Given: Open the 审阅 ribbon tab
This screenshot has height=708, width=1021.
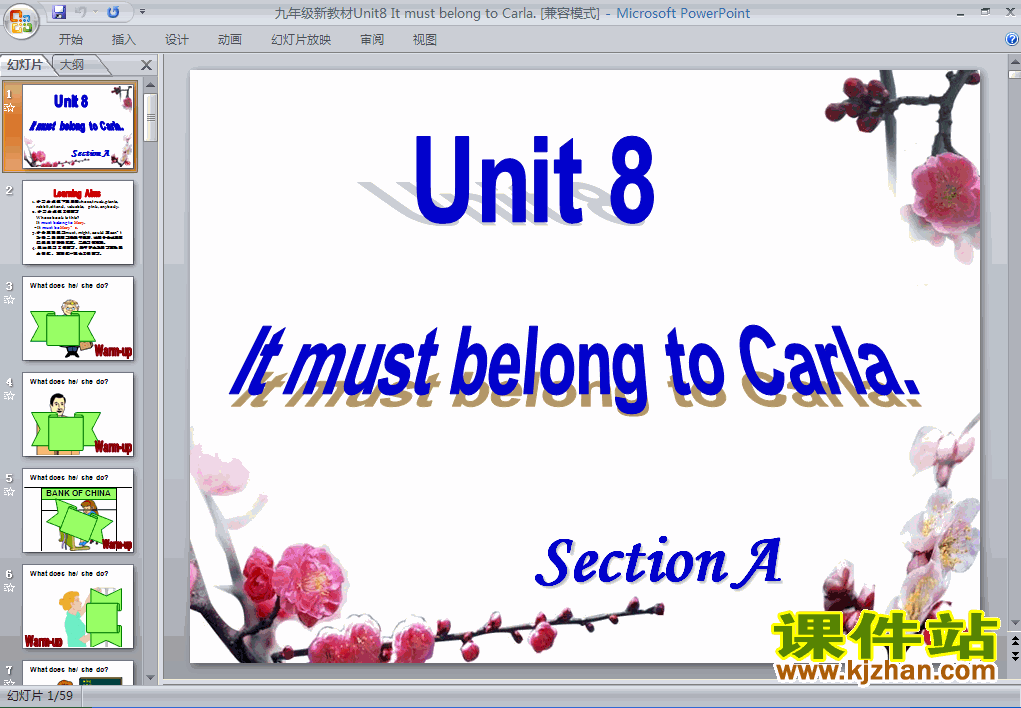Looking at the screenshot, I should coord(372,40).
